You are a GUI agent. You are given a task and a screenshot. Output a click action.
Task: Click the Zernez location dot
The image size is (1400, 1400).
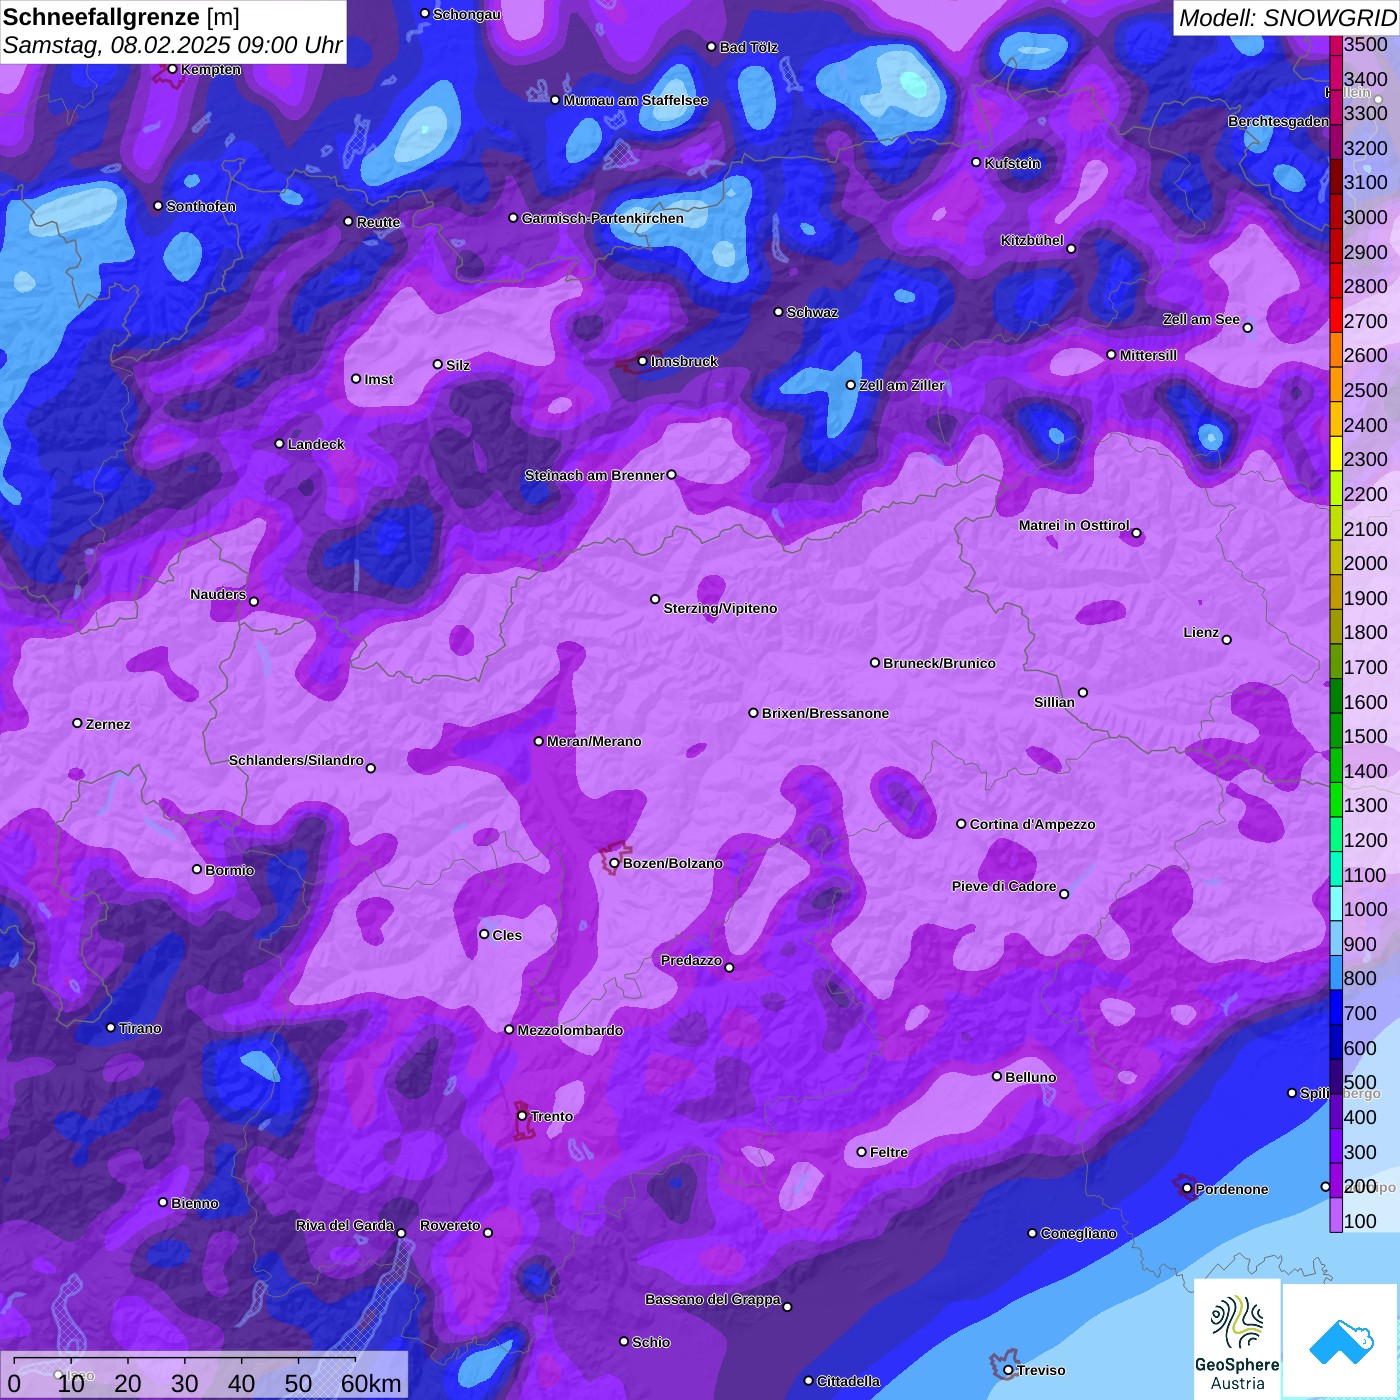click(77, 723)
